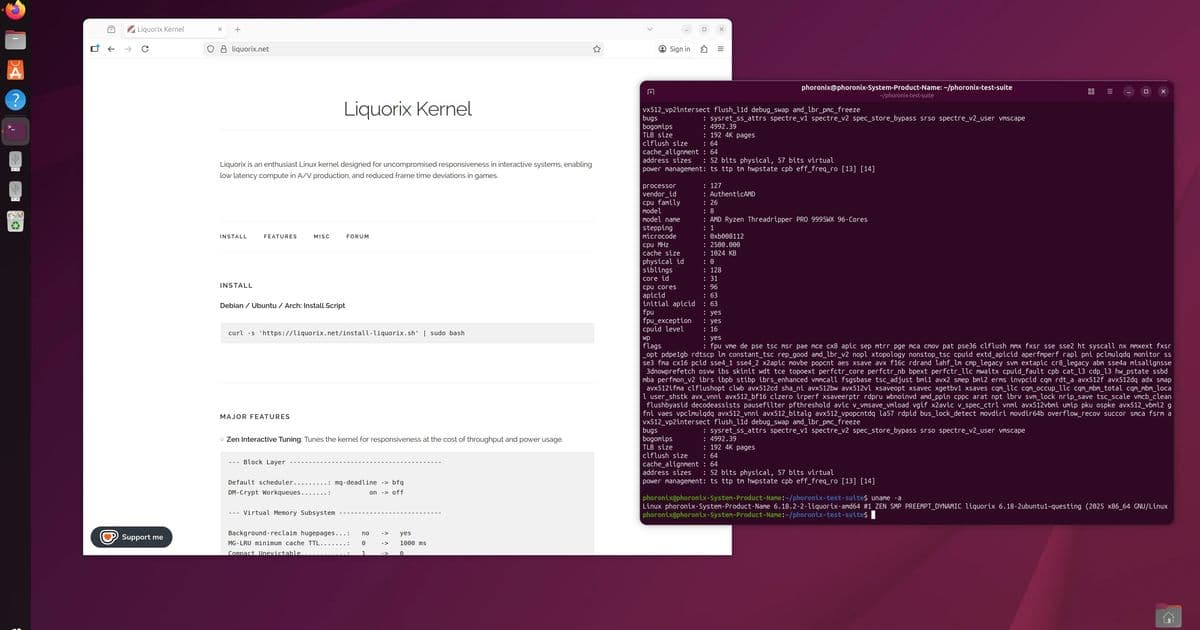Toggle the Firefox sidebar panel

coord(94,48)
